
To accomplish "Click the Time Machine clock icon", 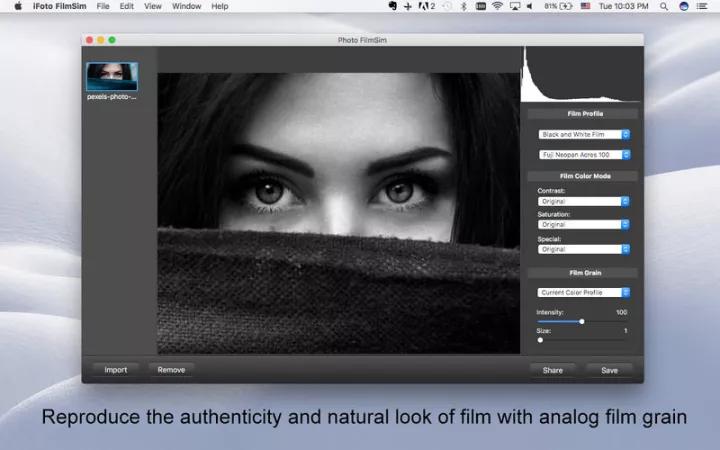I will [448, 6].
